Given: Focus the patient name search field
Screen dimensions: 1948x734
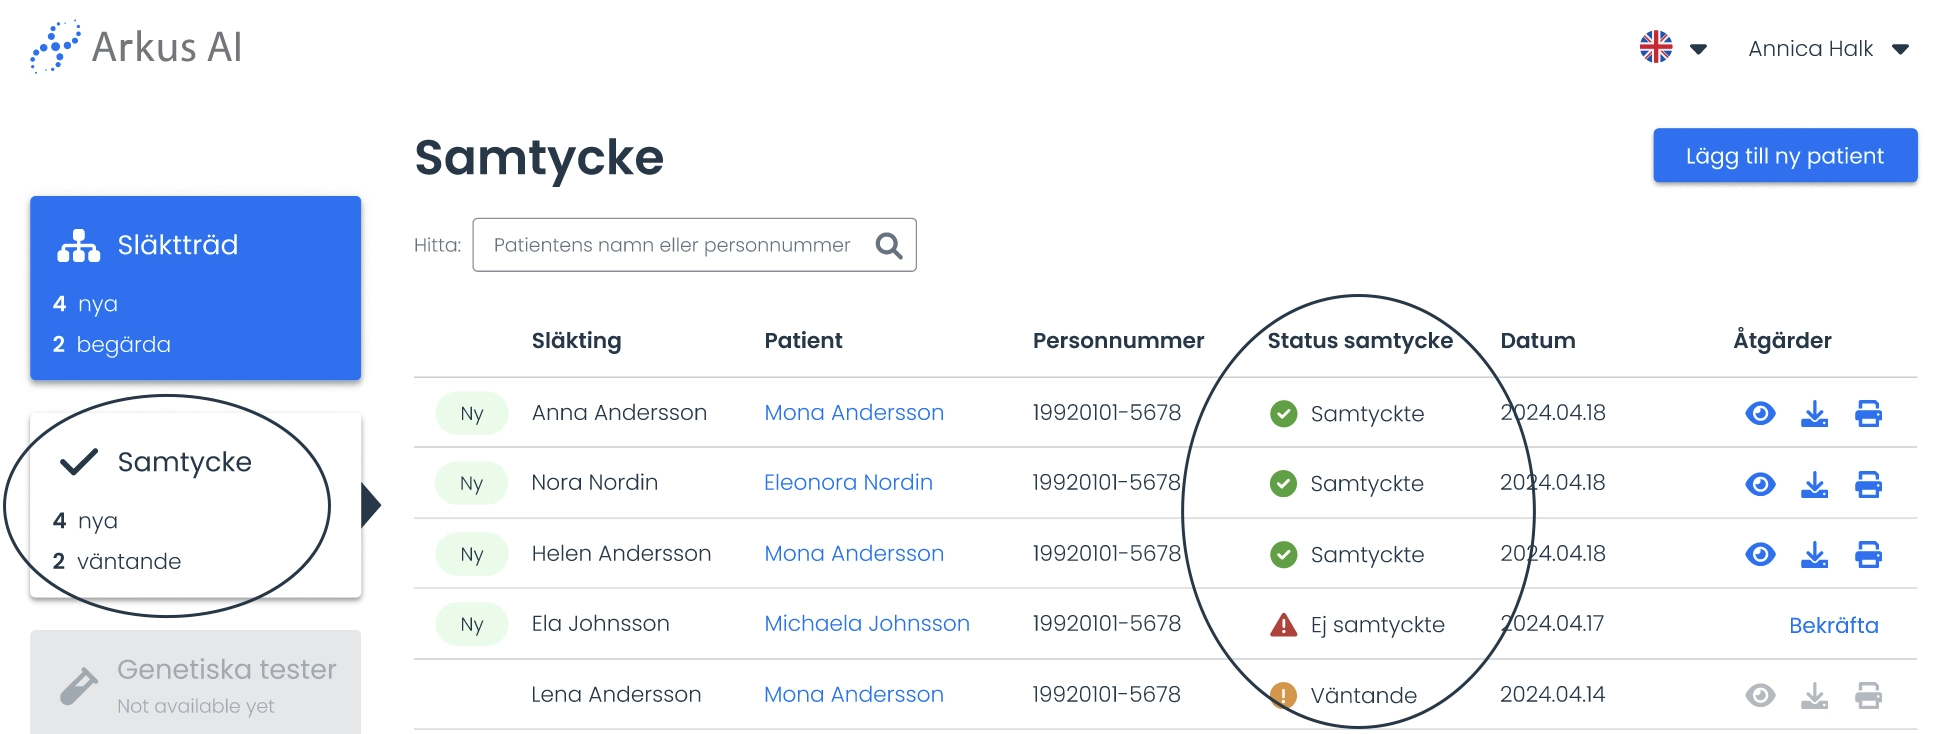Looking at the screenshot, I should click(694, 245).
